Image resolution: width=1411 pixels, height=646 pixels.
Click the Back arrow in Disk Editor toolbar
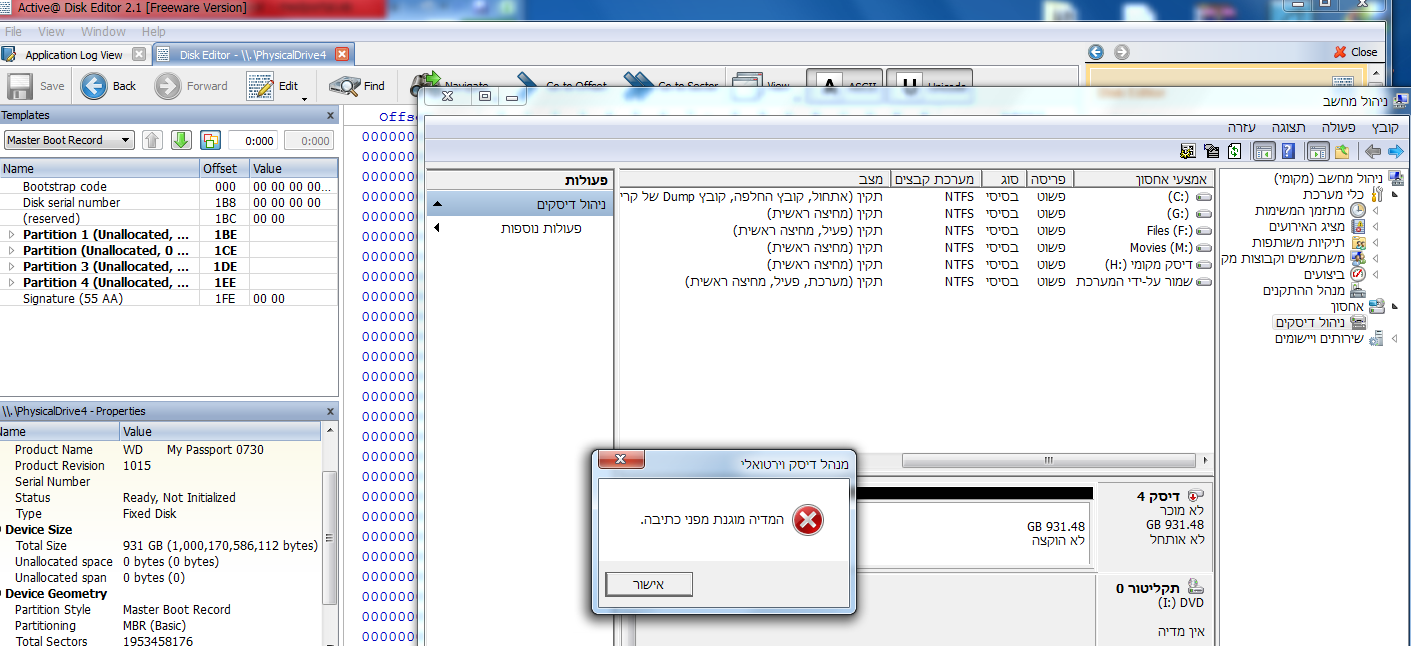coord(94,86)
